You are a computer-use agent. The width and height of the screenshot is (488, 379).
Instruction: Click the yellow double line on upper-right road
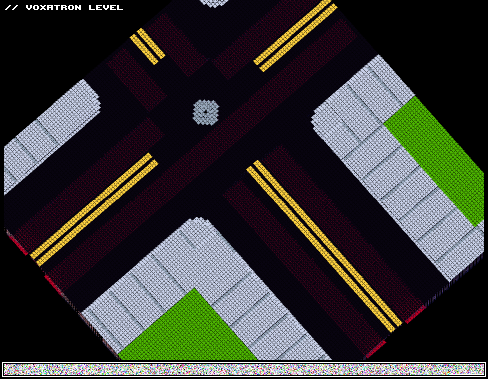295,36
